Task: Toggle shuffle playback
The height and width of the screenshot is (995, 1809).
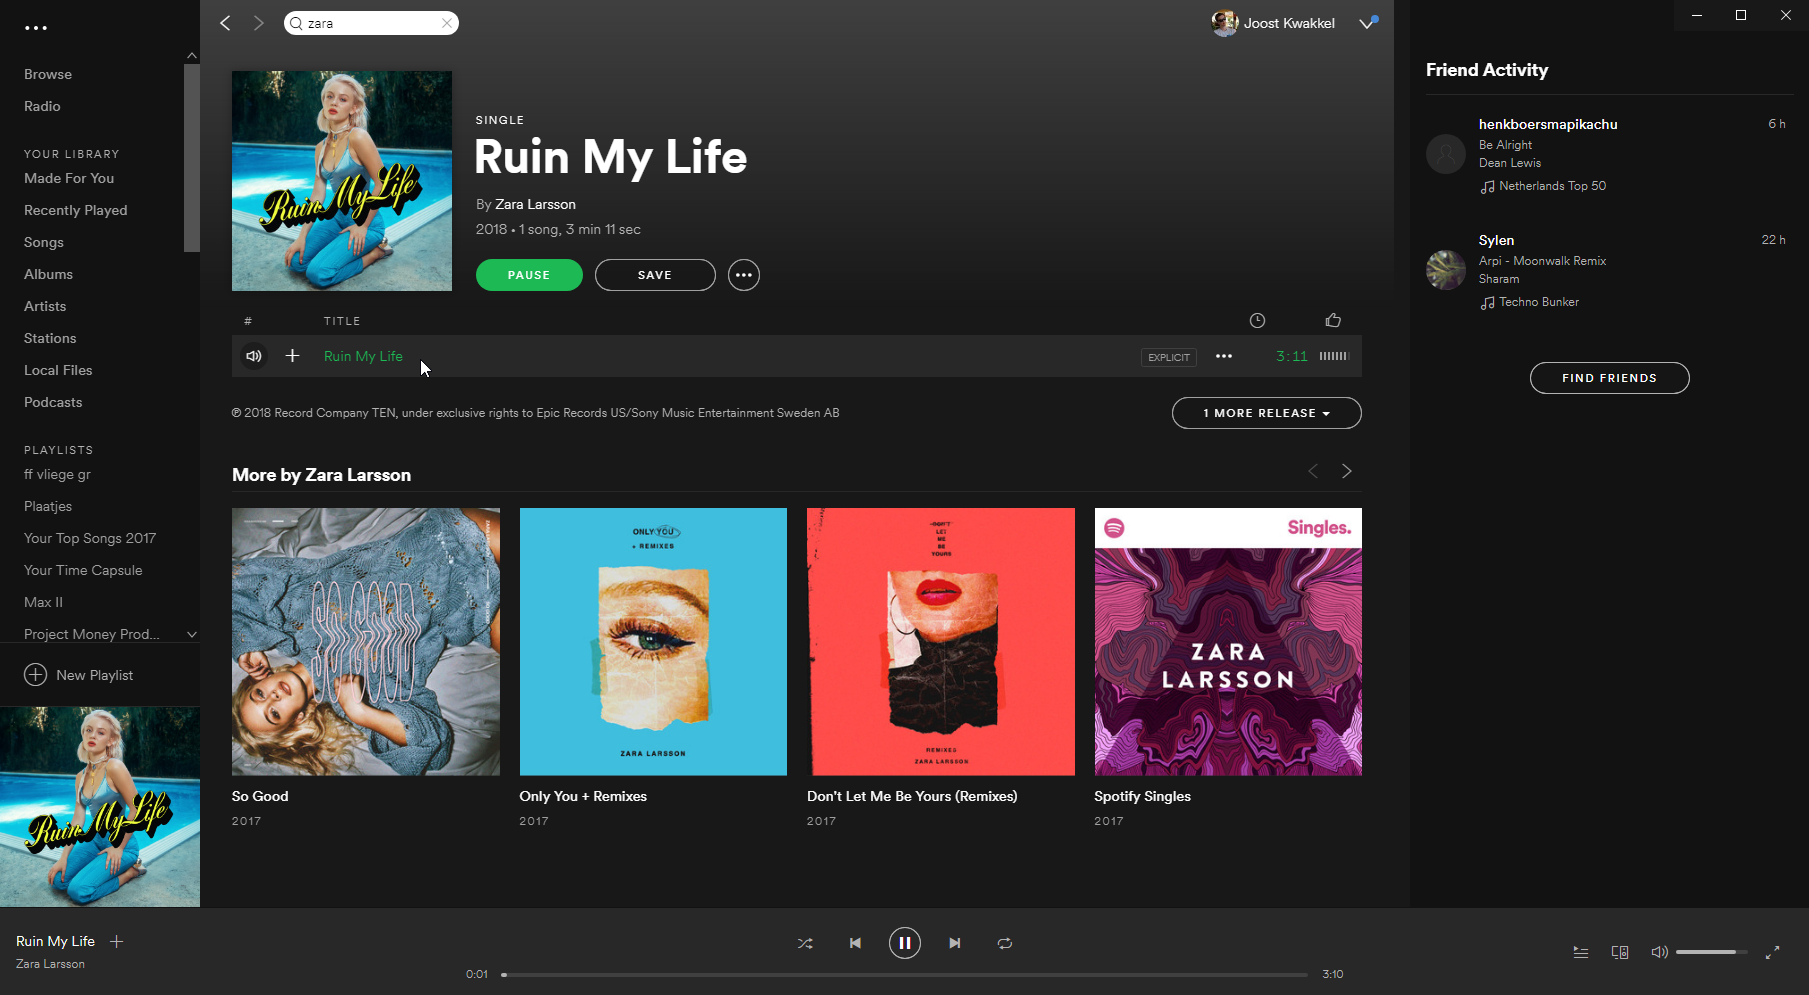Action: 805,943
